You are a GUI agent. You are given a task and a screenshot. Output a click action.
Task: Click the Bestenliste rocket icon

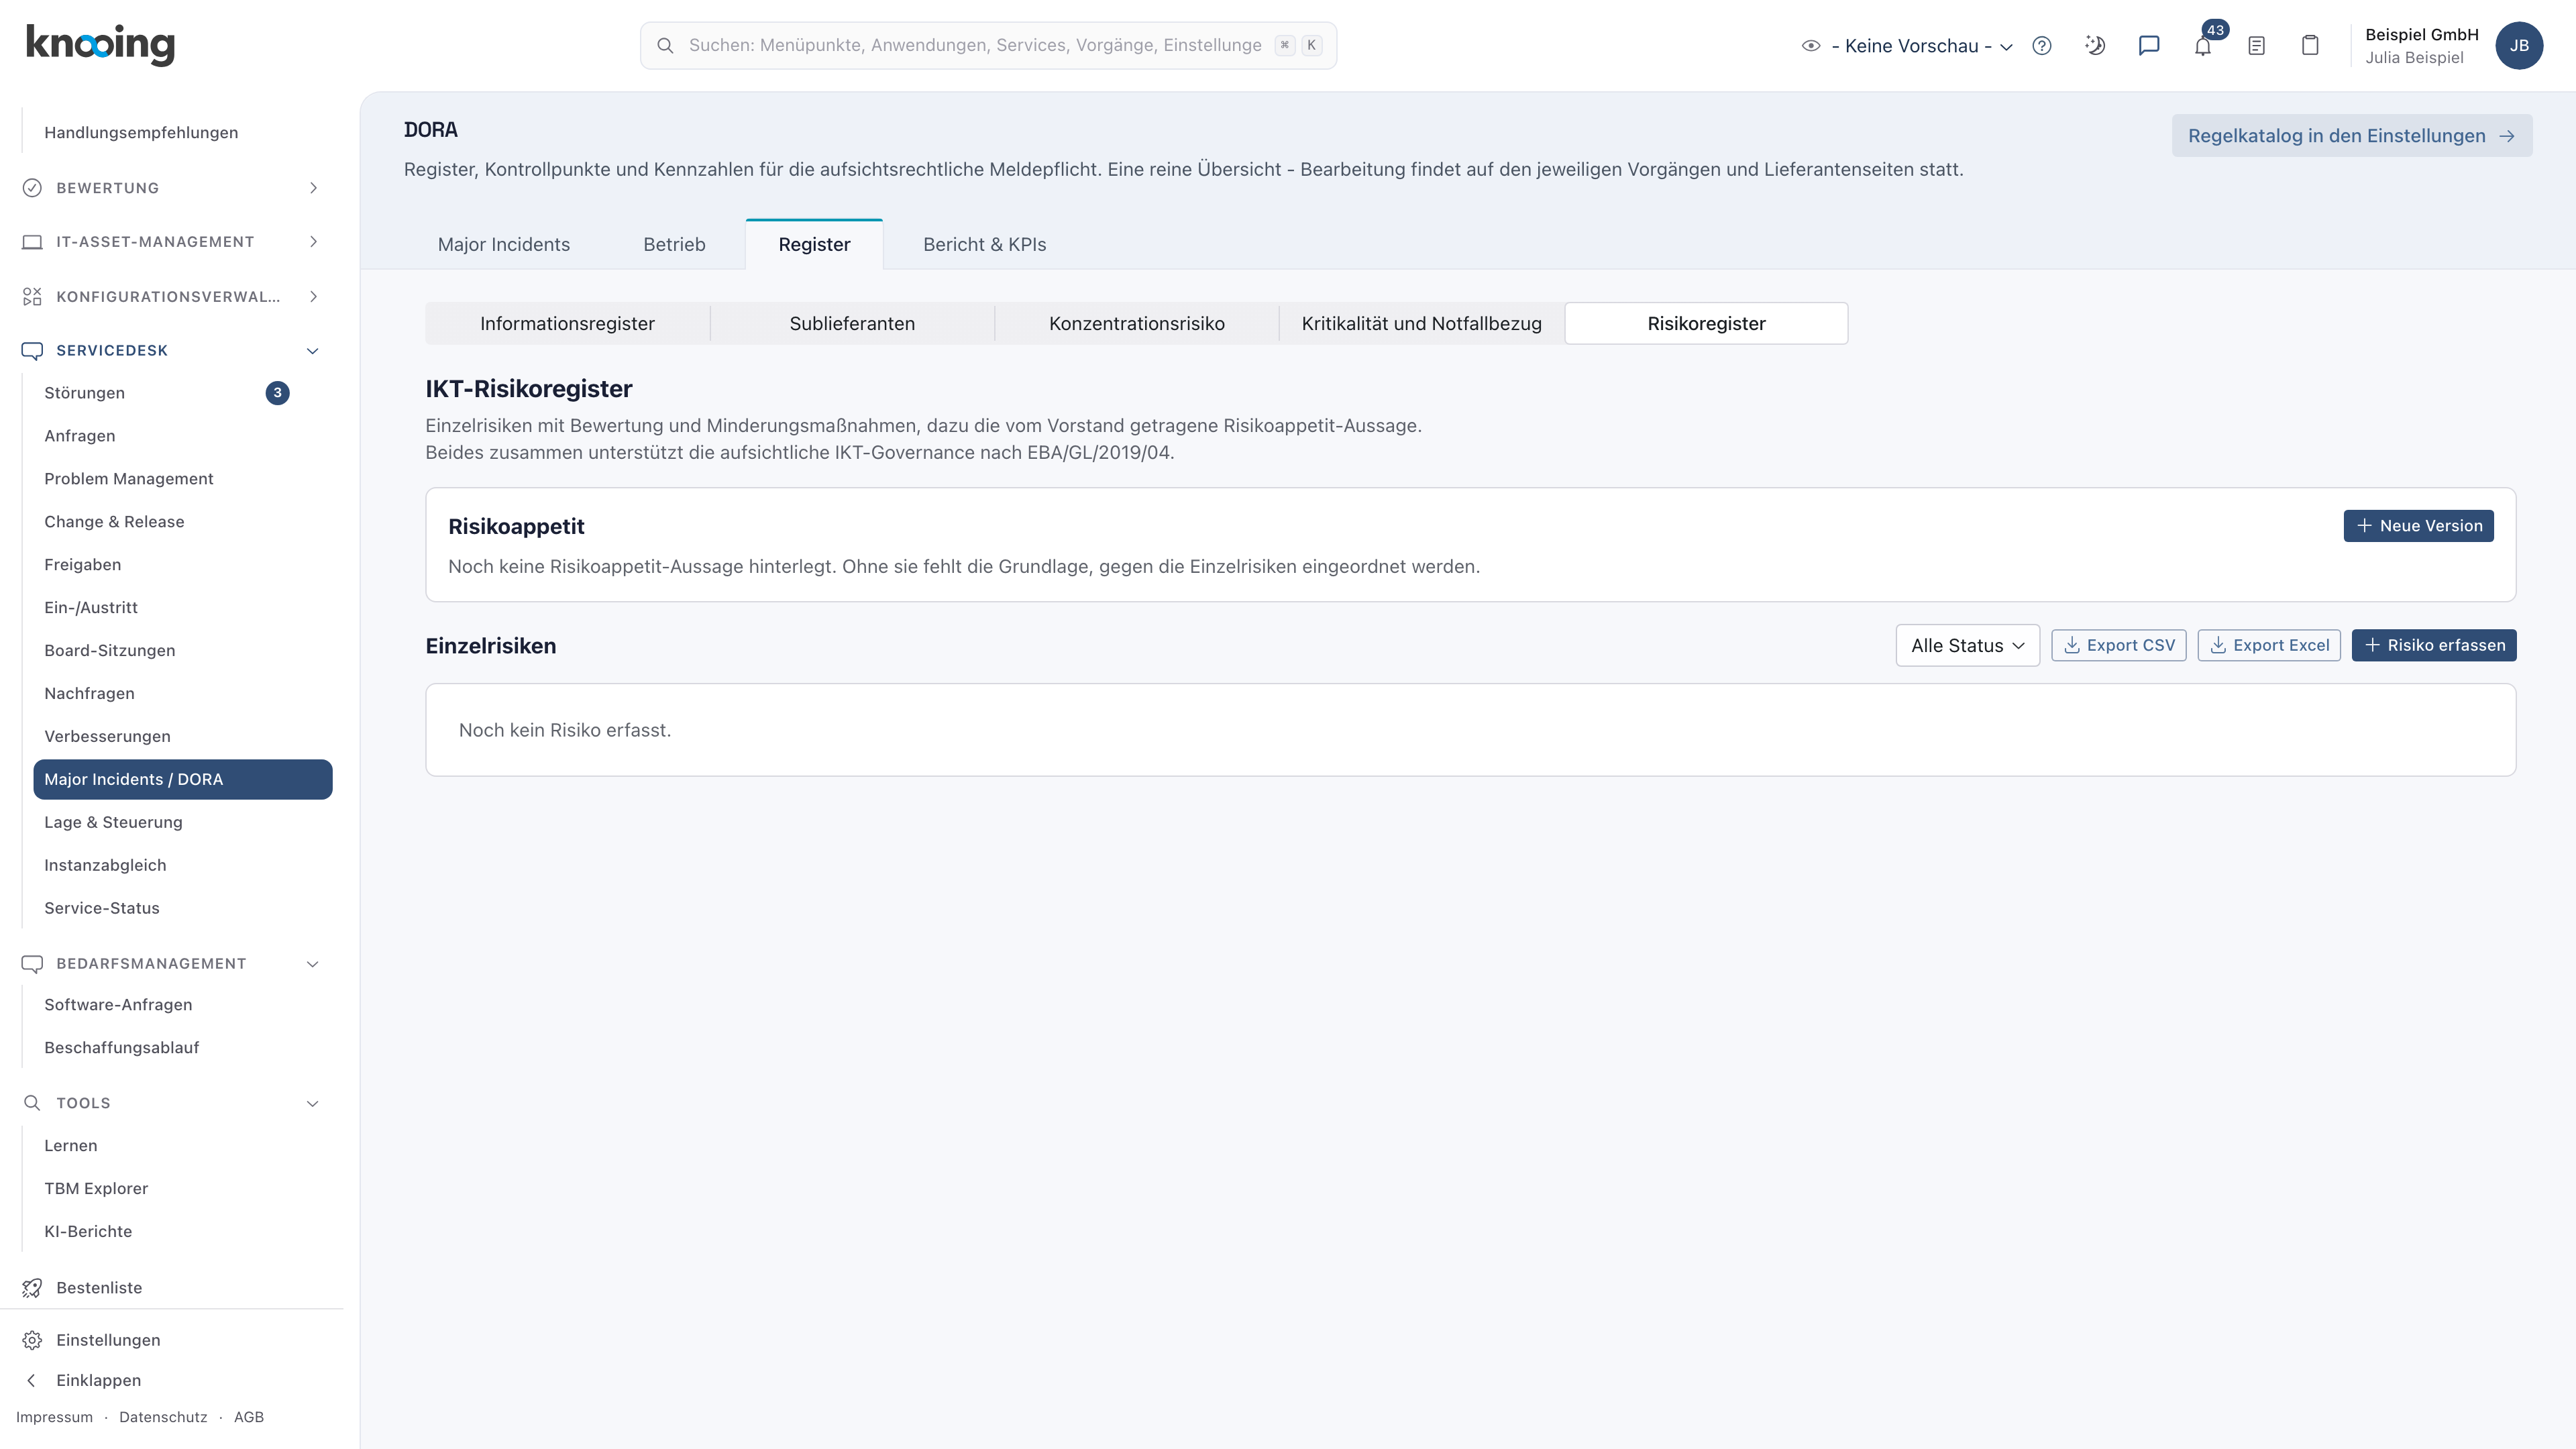[x=32, y=1287]
